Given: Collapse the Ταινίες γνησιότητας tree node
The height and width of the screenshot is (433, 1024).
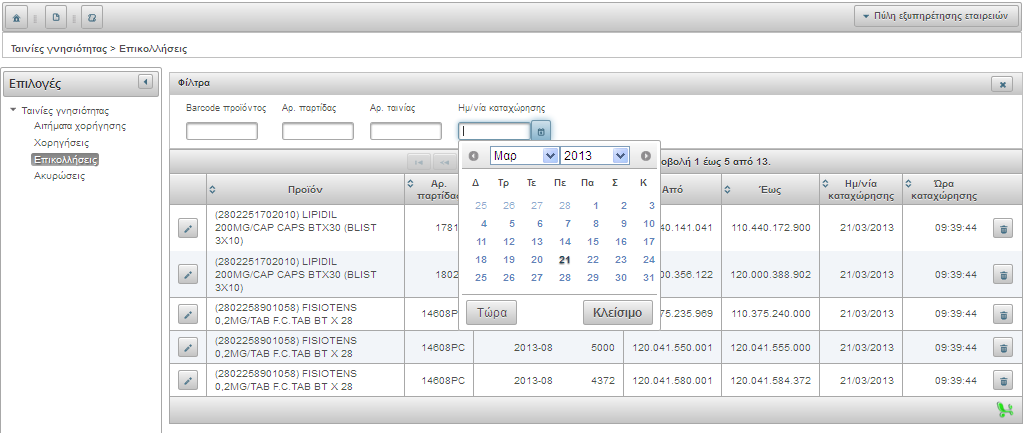Looking at the screenshot, I should [x=14, y=110].
